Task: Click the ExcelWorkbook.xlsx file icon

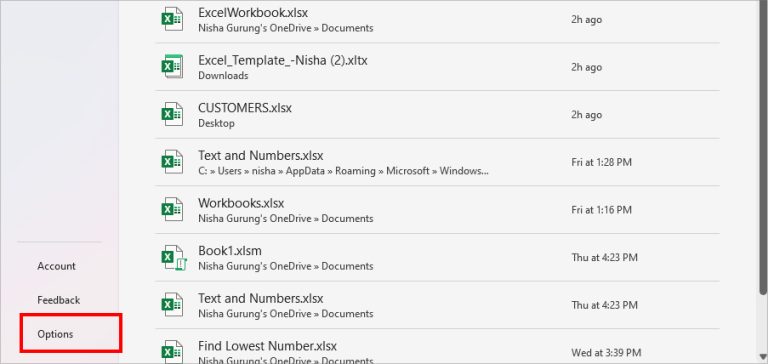Action: tap(172, 19)
